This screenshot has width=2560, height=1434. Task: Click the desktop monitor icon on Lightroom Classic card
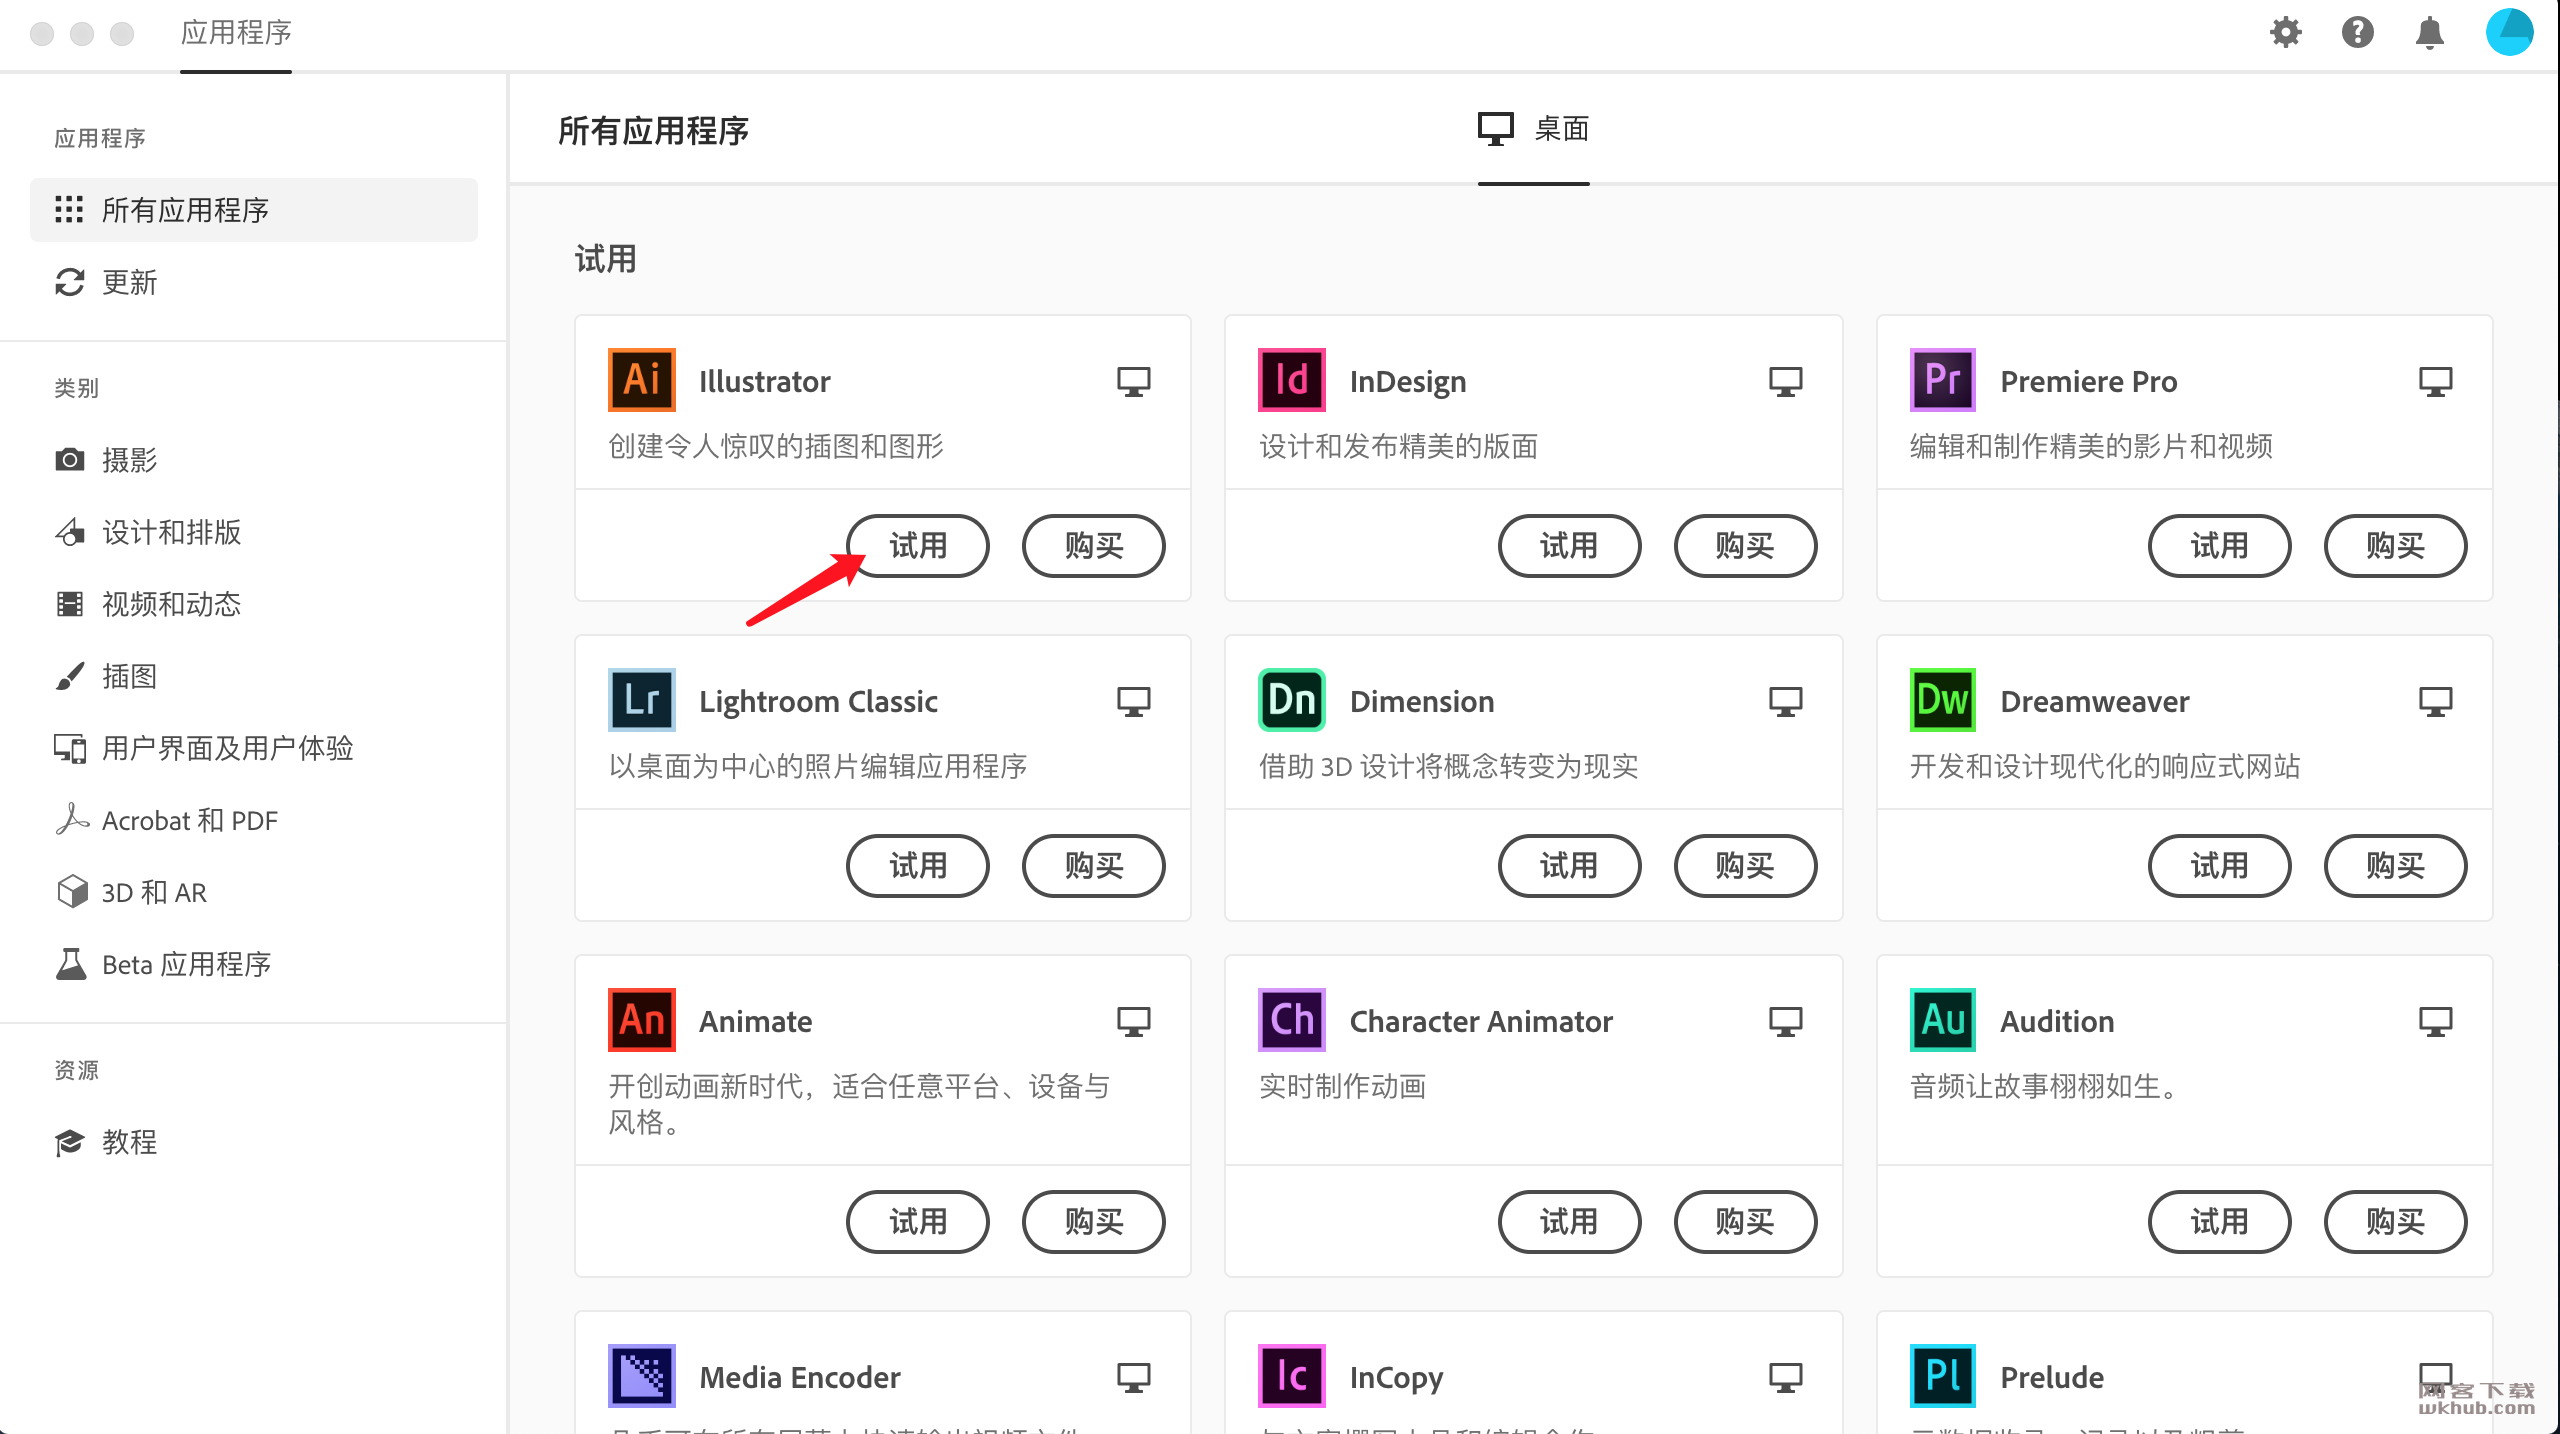click(1133, 702)
